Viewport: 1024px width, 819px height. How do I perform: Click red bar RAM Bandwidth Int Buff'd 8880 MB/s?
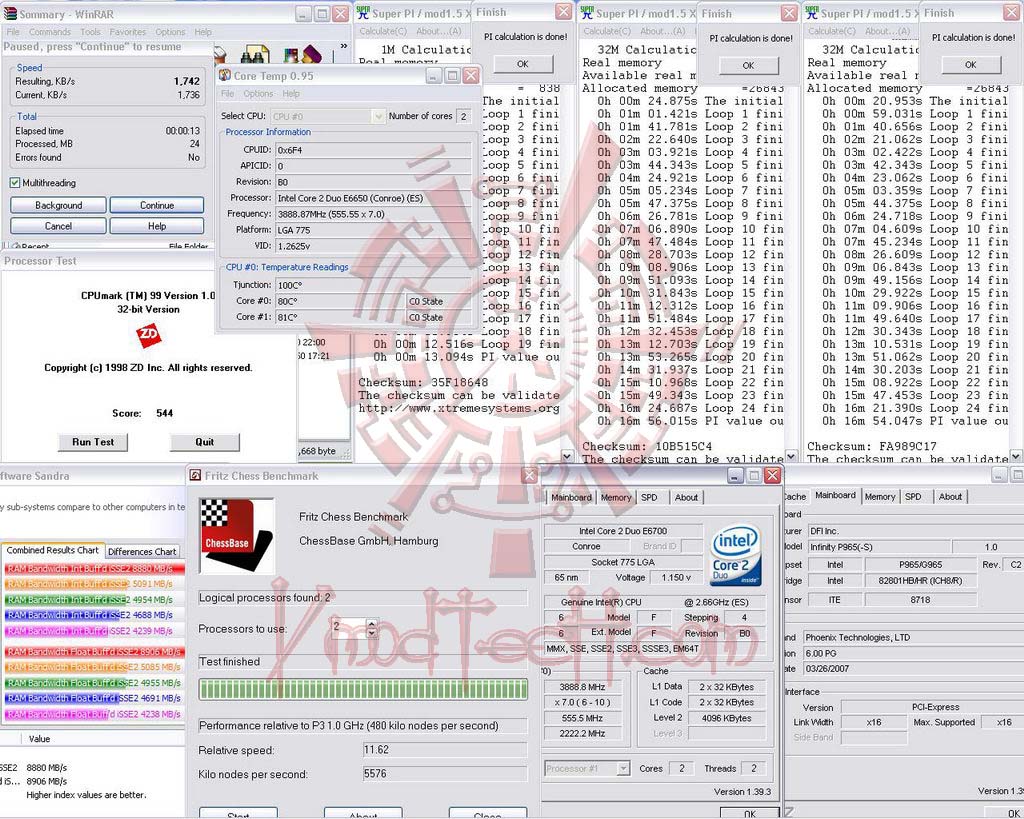pyautogui.click(x=95, y=569)
